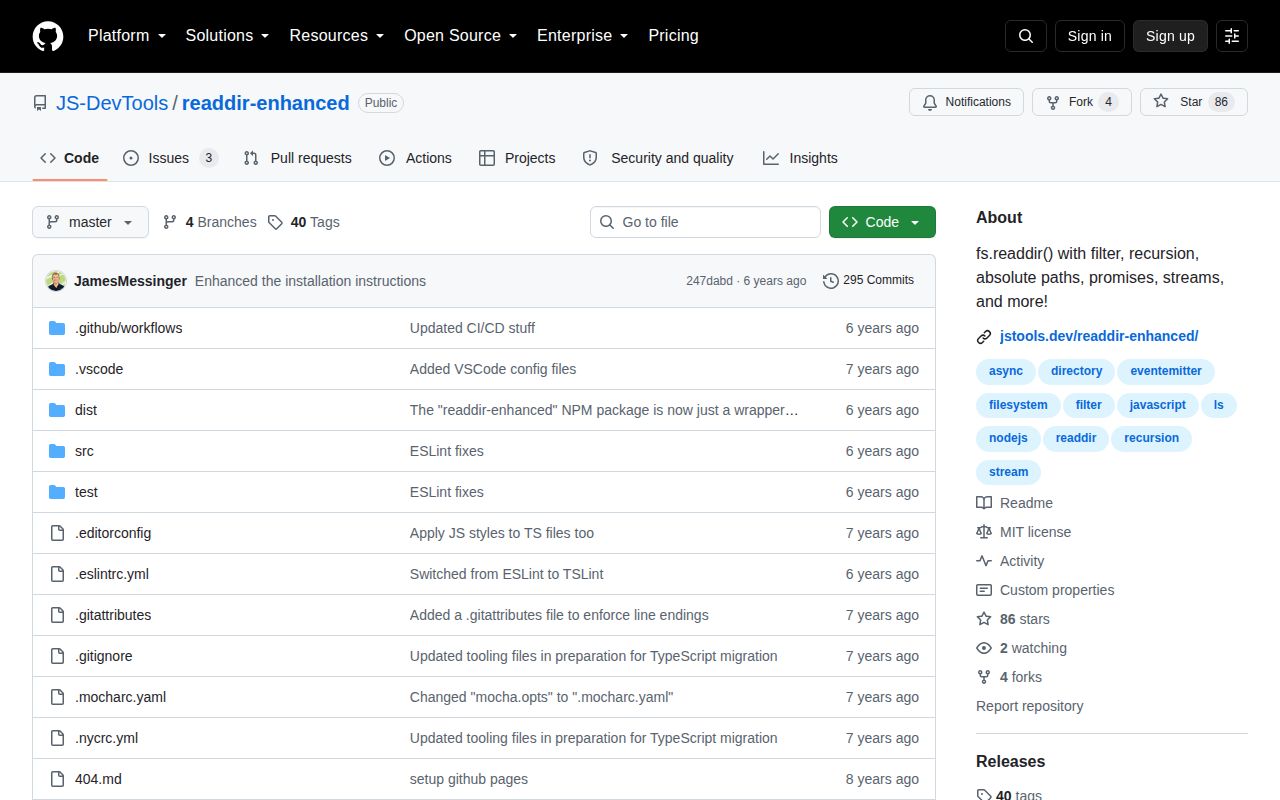
Task: Open the GitHub homepage logo
Action: click(48, 36)
